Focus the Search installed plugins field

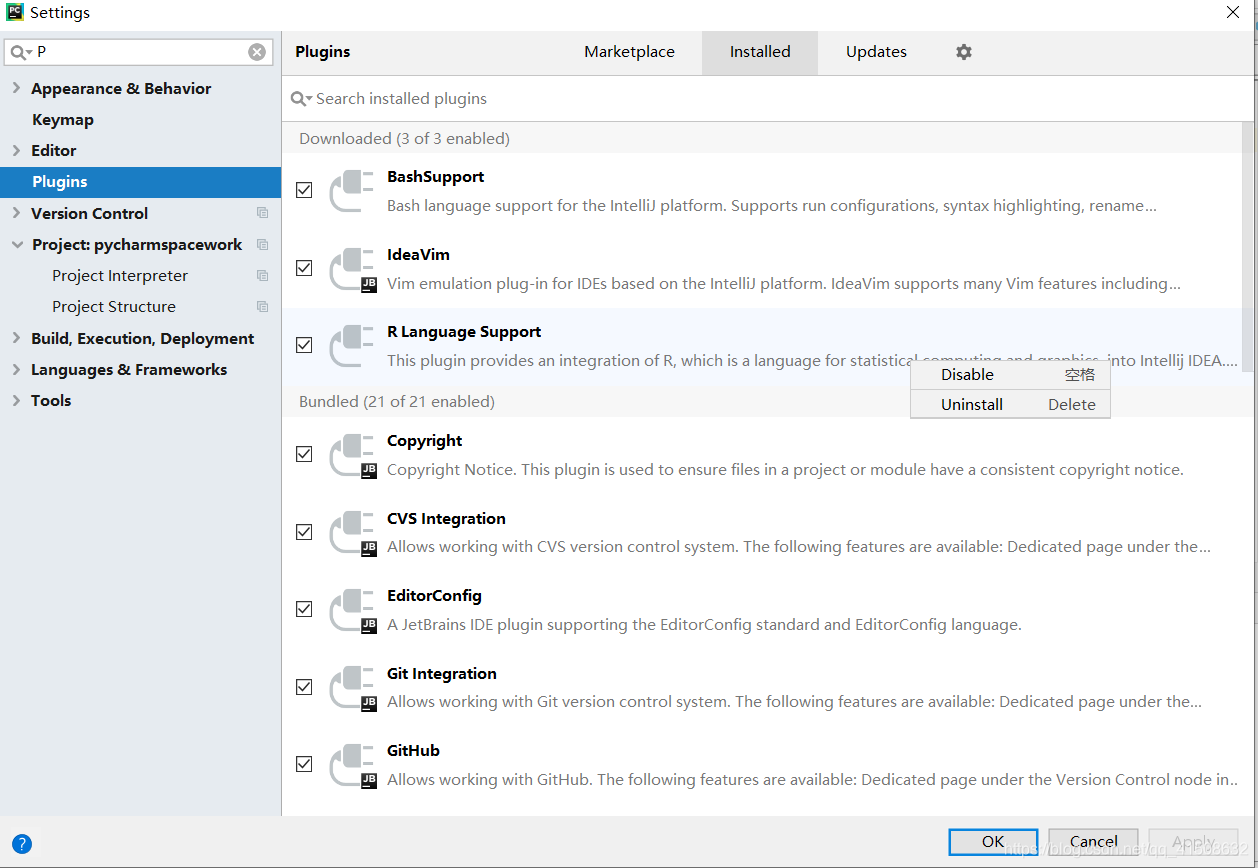pyautogui.click(x=765, y=99)
